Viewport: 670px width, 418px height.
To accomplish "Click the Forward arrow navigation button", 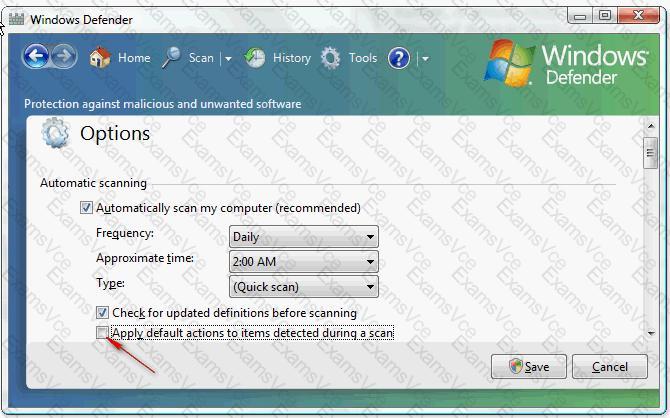I will coord(64,56).
